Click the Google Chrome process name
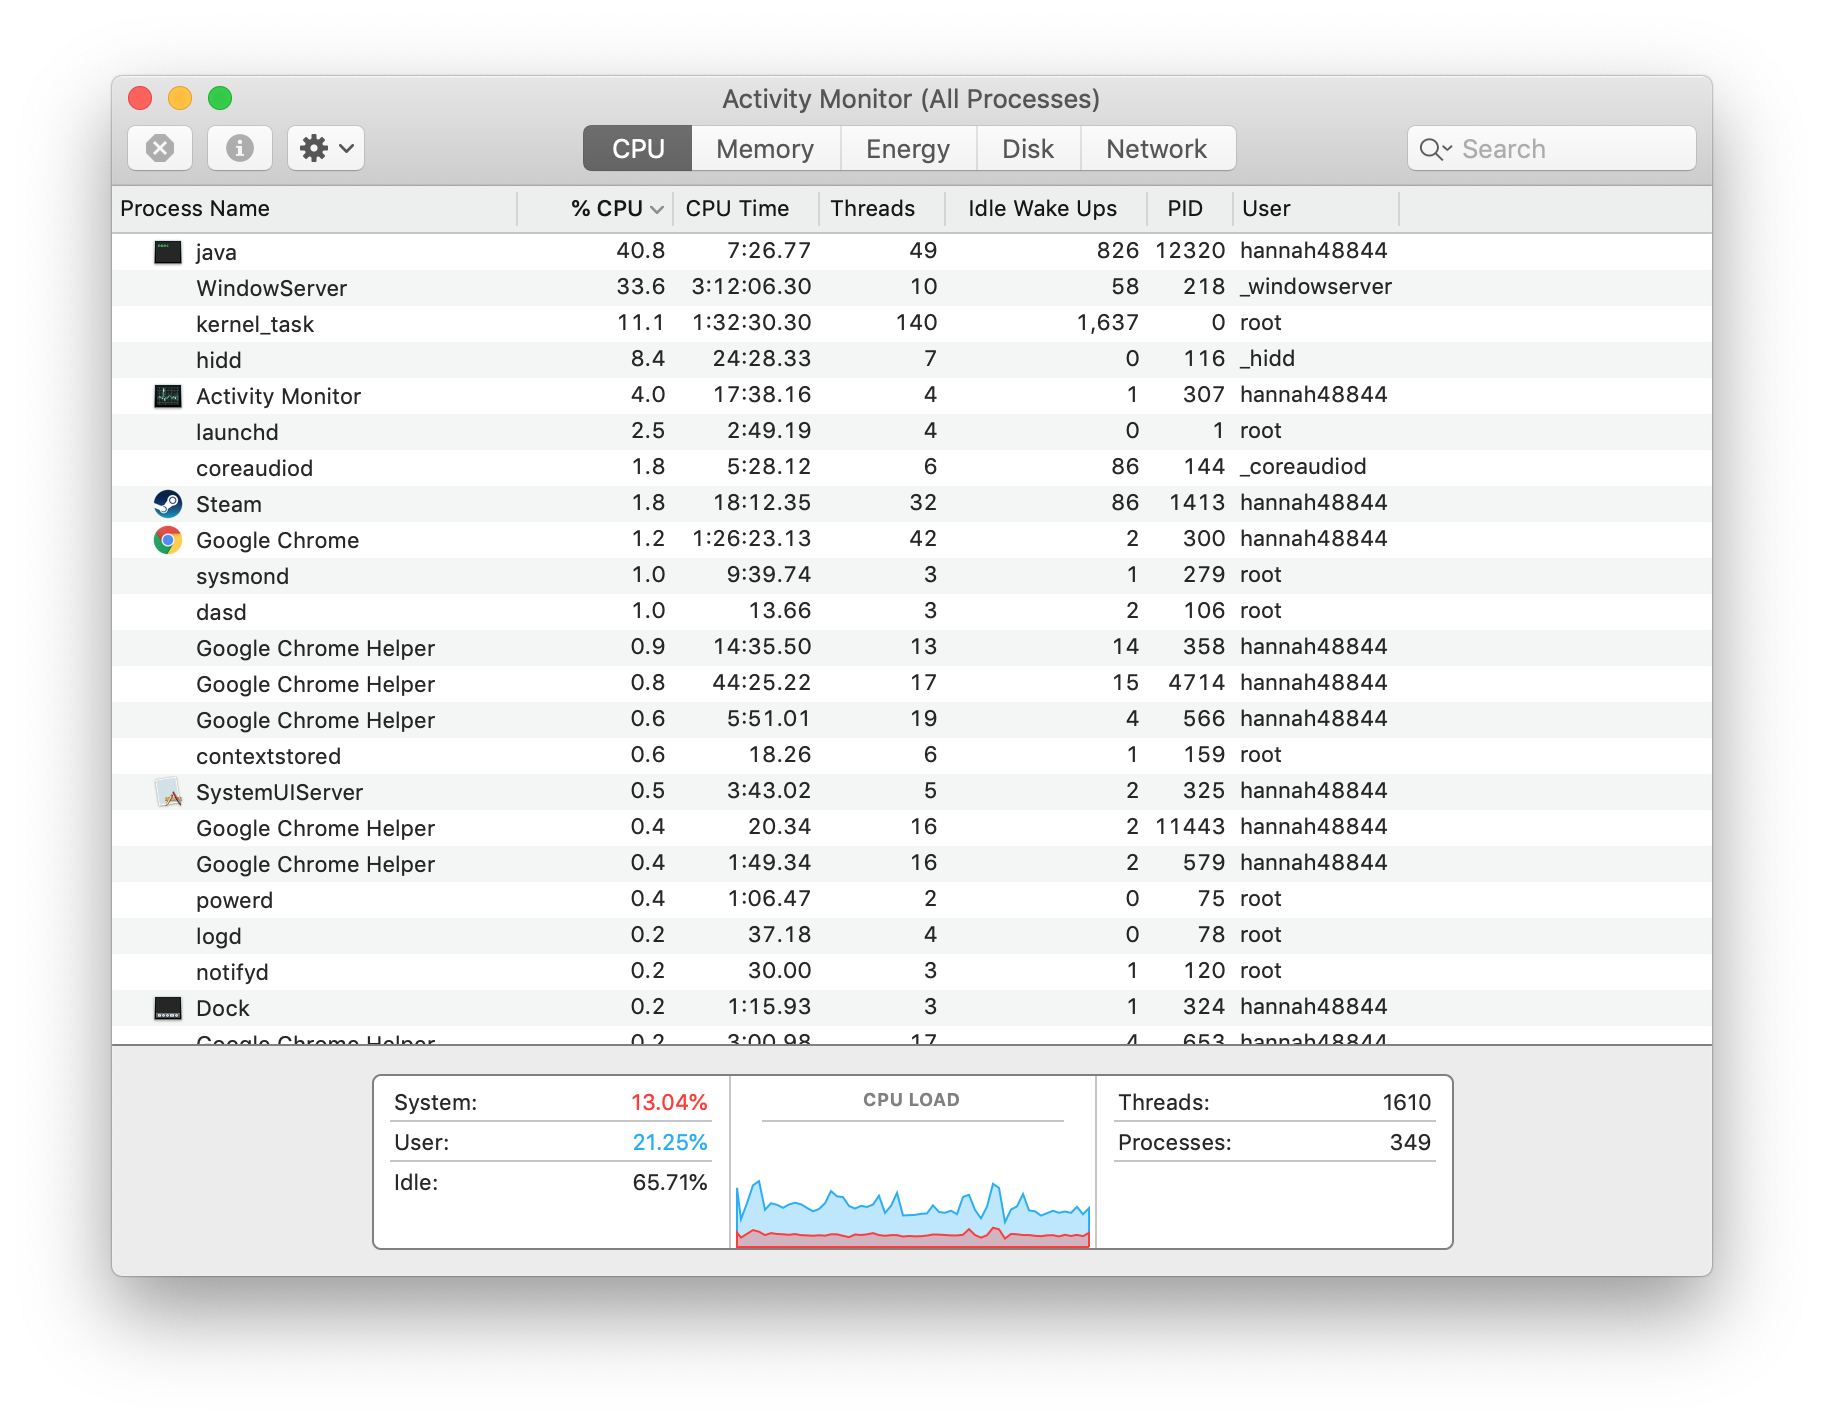 (277, 540)
